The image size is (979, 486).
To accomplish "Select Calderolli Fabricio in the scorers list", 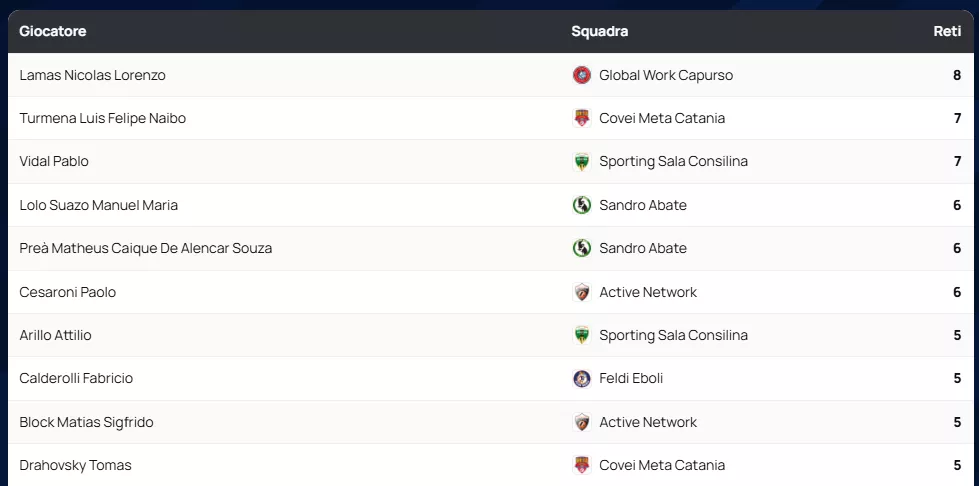I will [76, 378].
